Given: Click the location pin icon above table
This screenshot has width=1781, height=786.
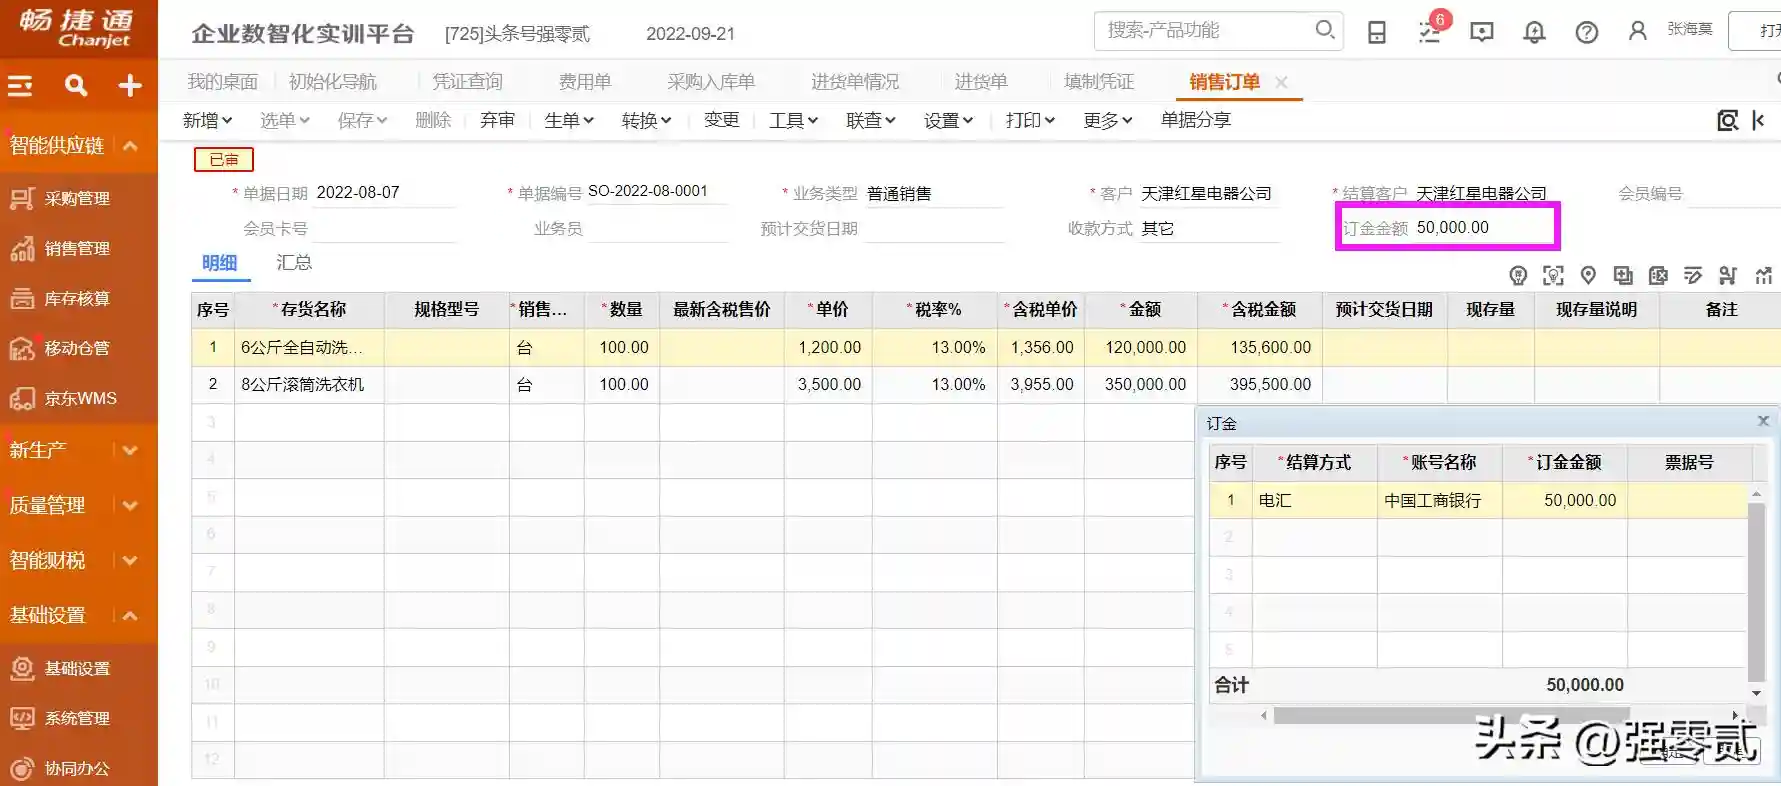Looking at the screenshot, I should (1588, 275).
